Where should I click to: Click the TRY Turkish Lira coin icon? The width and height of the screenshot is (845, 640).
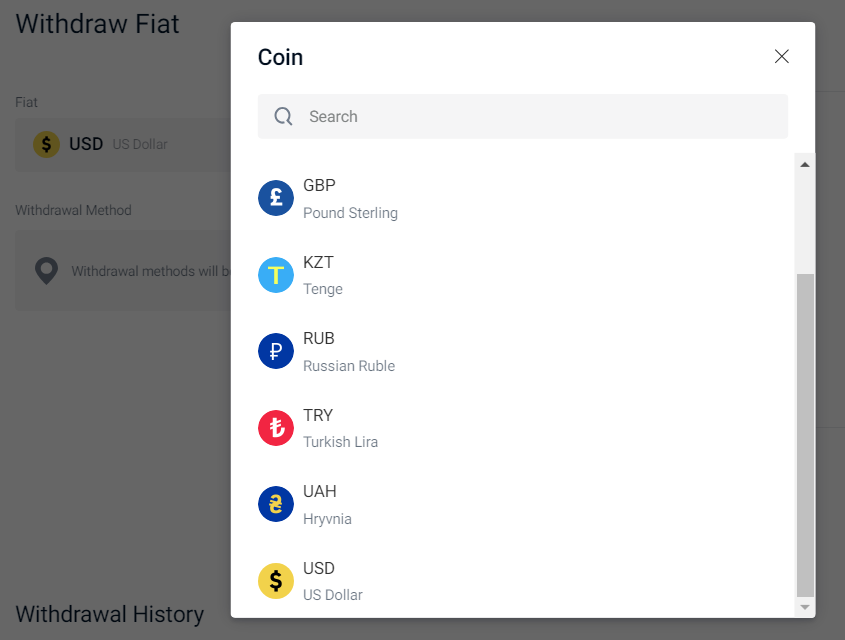[275, 428]
